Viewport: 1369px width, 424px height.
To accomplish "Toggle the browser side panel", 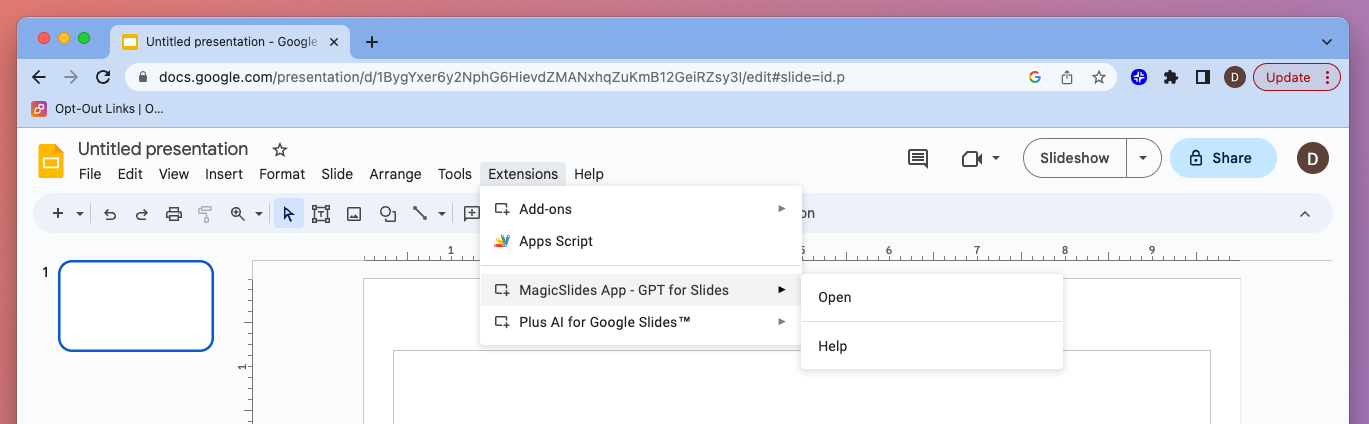I will tap(1203, 77).
